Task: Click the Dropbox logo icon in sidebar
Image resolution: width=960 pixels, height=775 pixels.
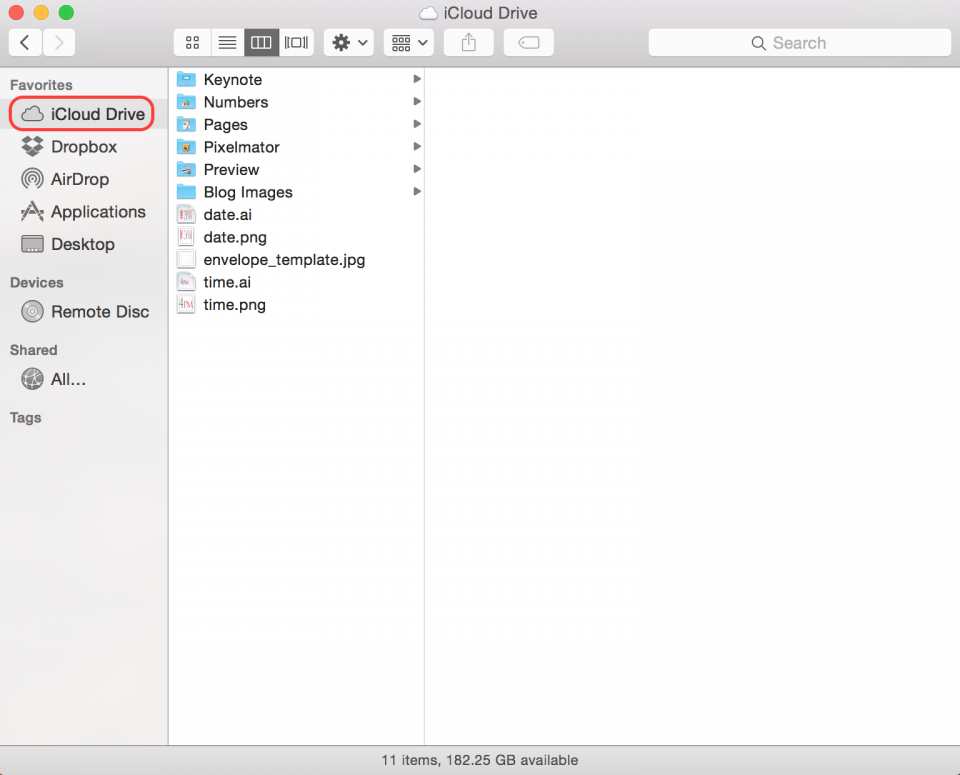Action: click(x=32, y=146)
